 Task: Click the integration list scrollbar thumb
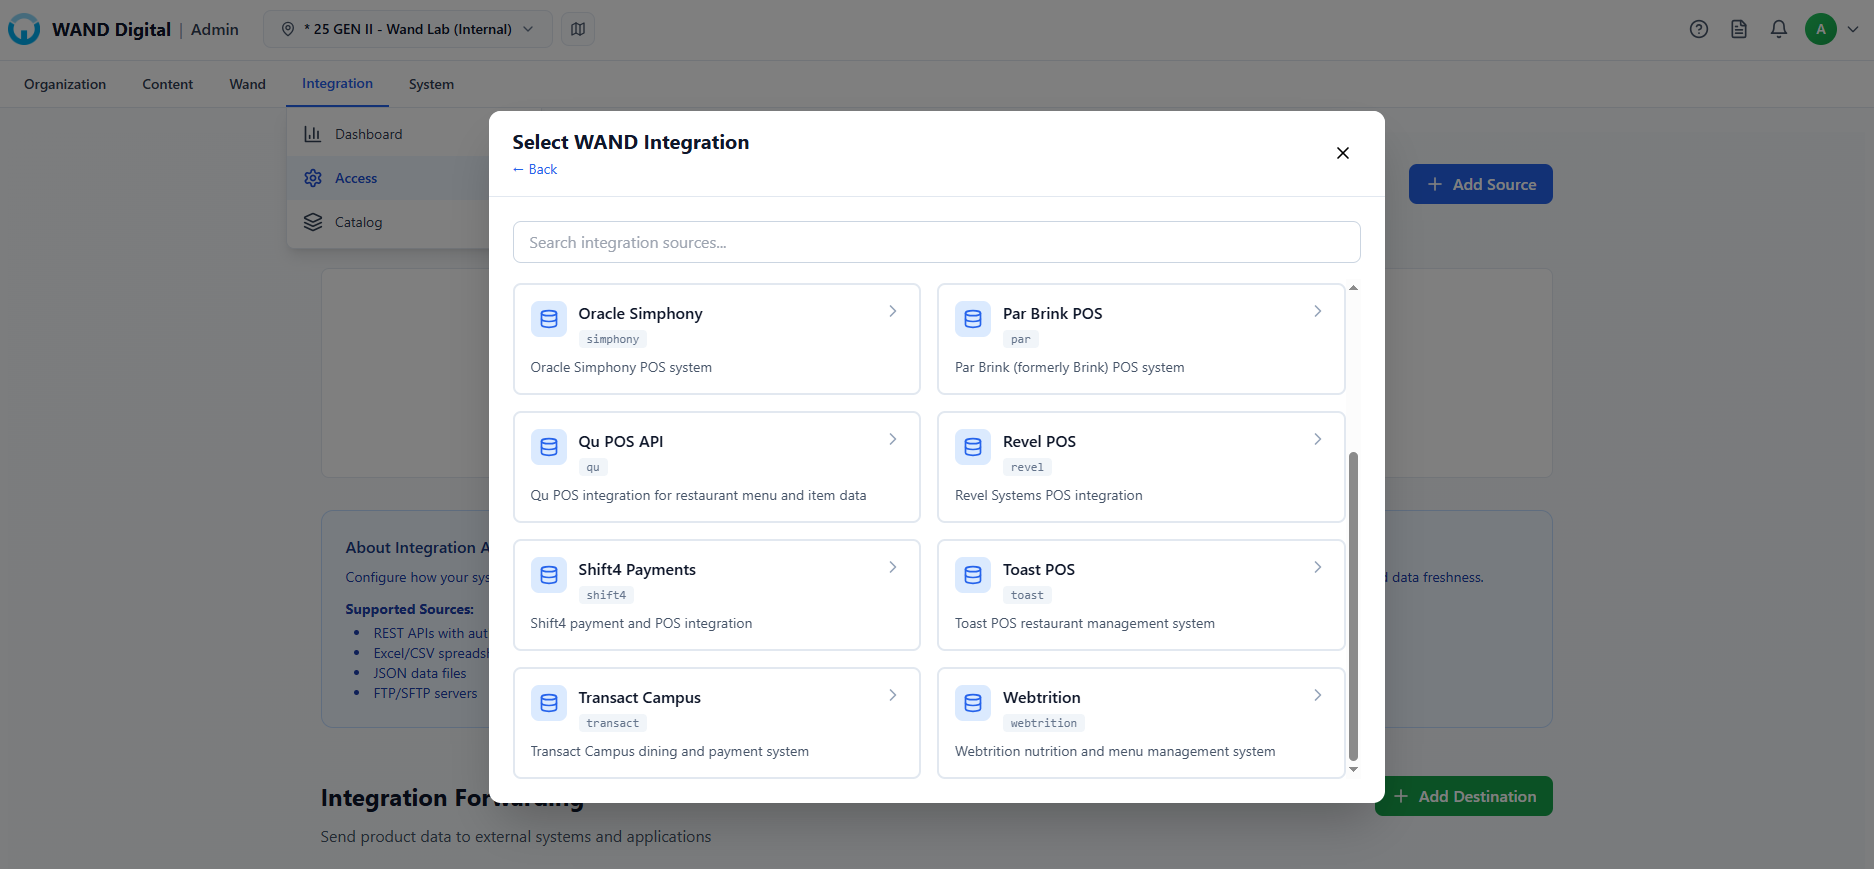[x=1353, y=605]
